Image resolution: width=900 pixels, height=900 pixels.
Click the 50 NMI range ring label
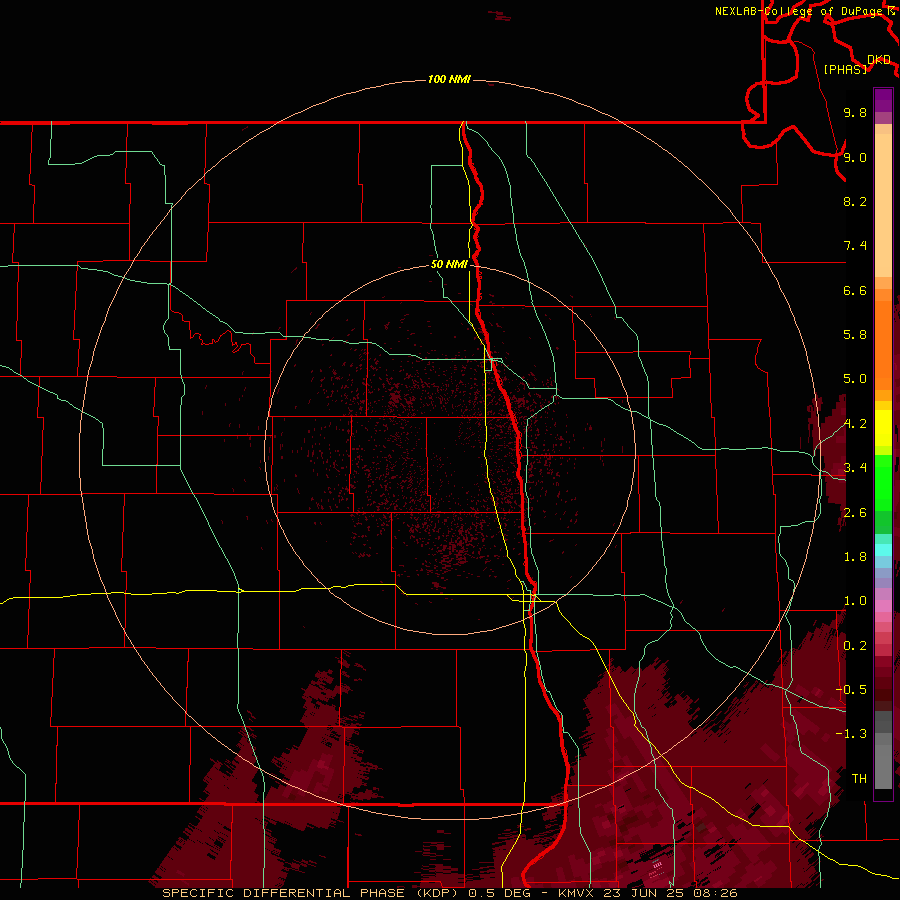[449, 264]
